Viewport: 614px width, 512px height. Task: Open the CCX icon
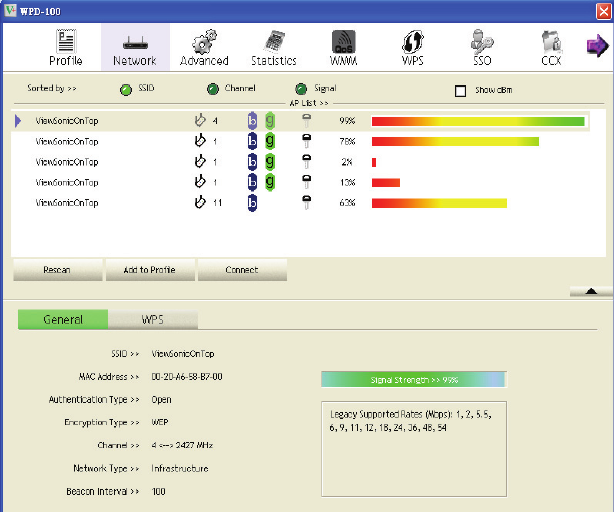[x=551, y=42]
